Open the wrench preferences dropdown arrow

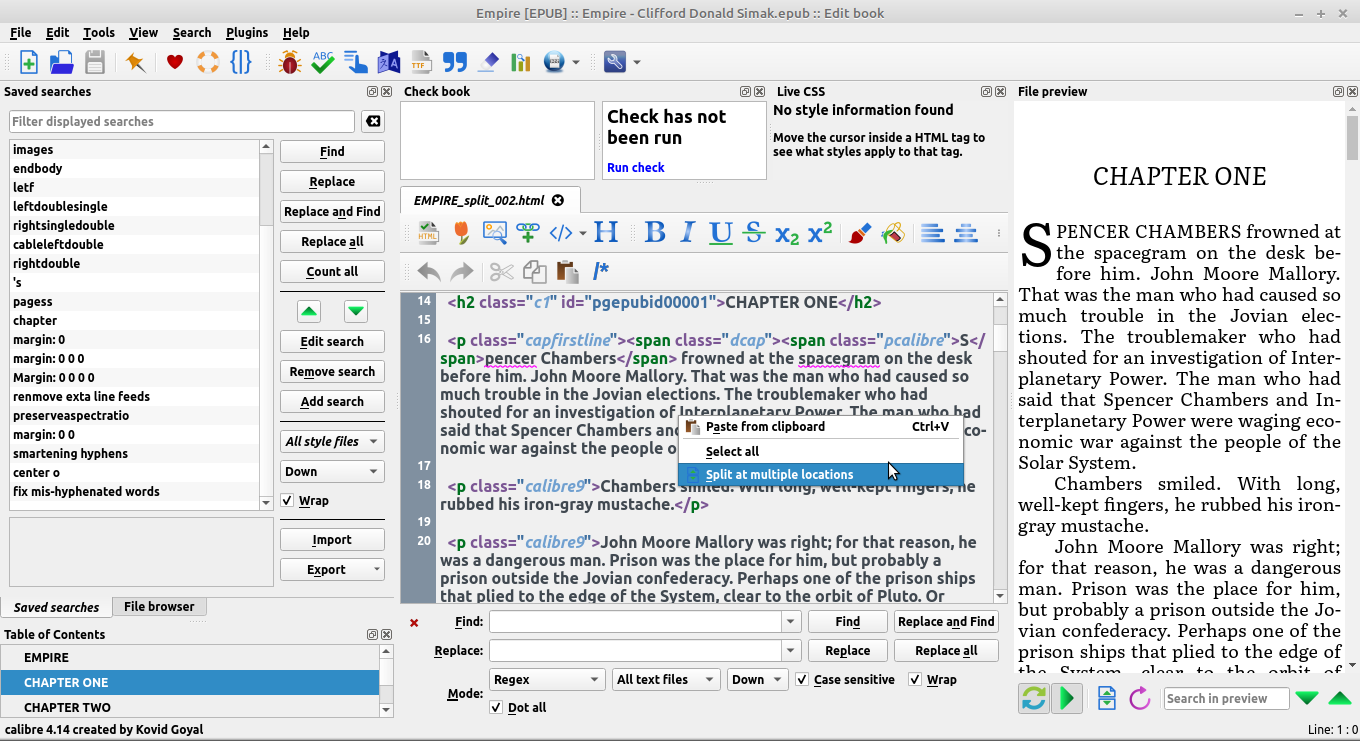(x=637, y=63)
